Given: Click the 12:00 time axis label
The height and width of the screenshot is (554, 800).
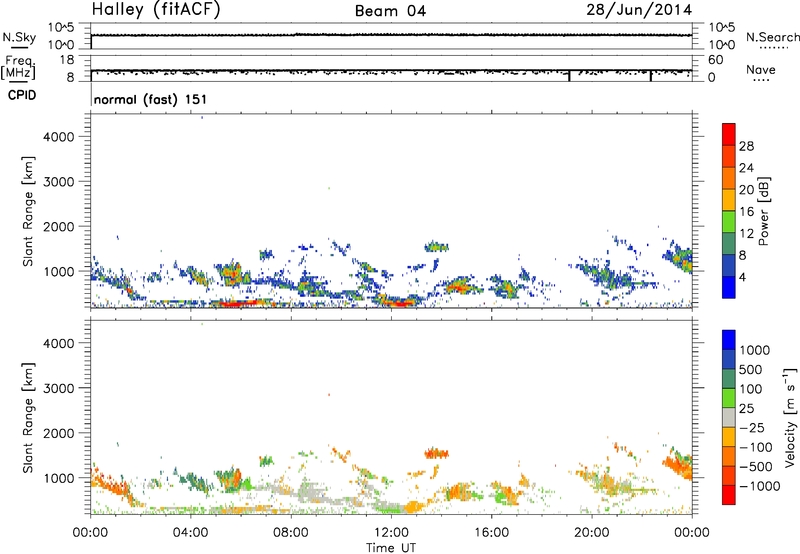Looking at the screenshot, I should click(391, 533).
